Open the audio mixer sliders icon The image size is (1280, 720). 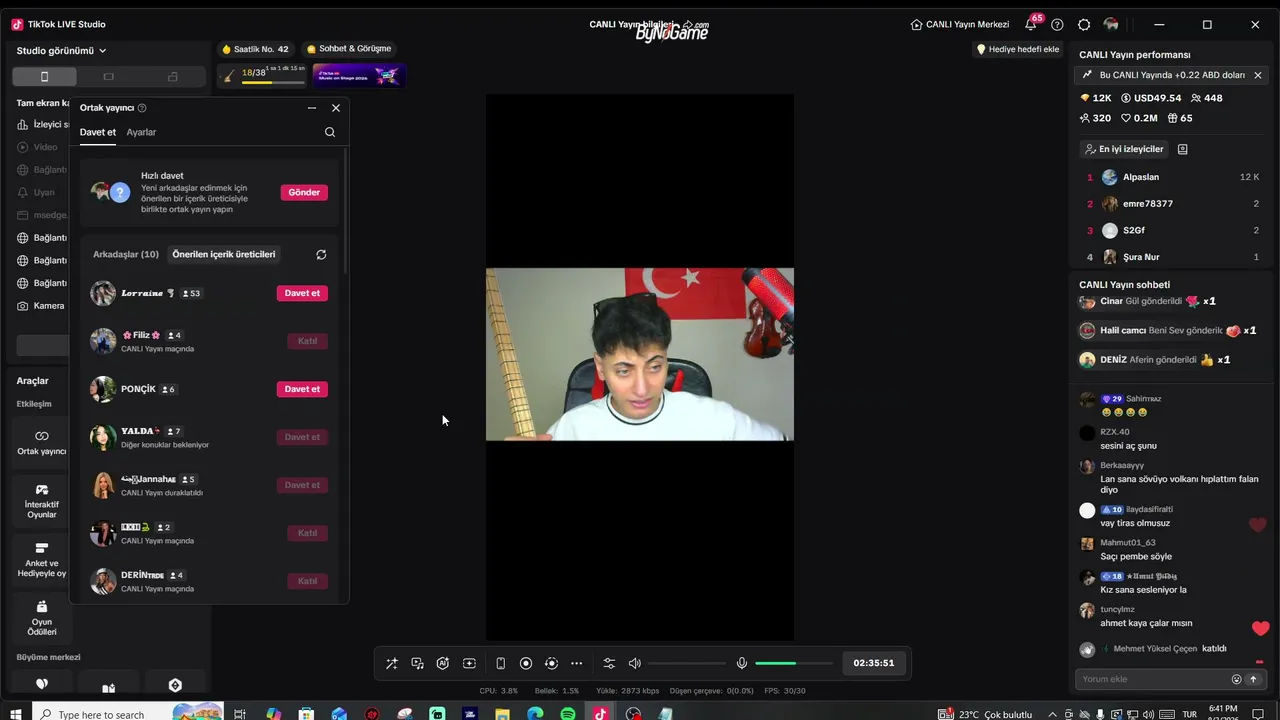coord(609,663)
